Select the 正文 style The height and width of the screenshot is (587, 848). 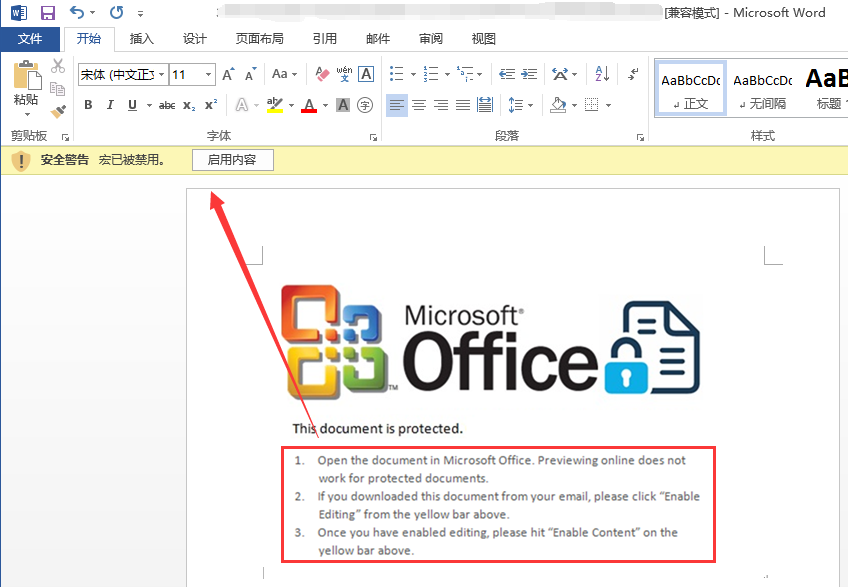coord(691,89)
